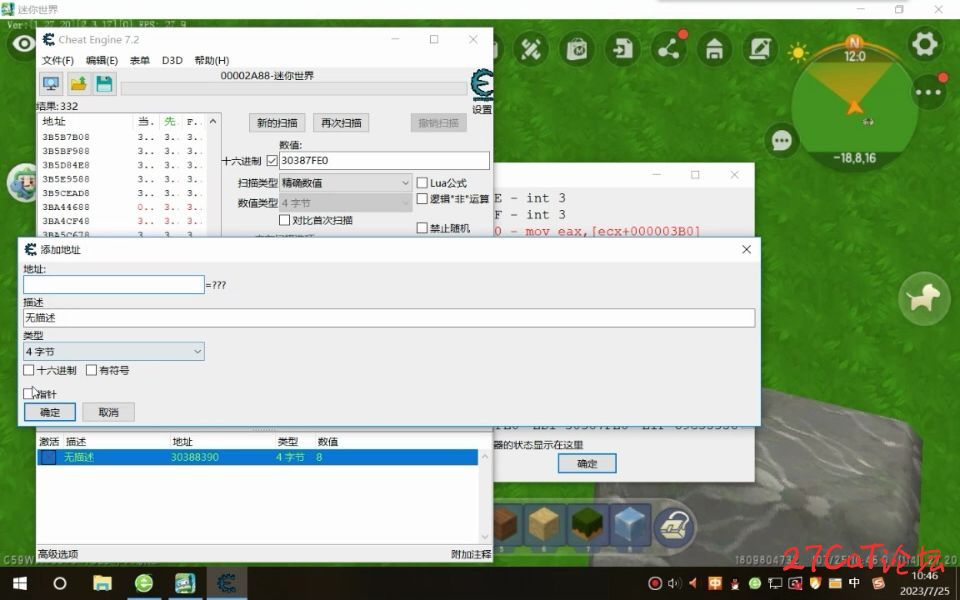Open the edit note icon in game

click(x=760, y=48)
